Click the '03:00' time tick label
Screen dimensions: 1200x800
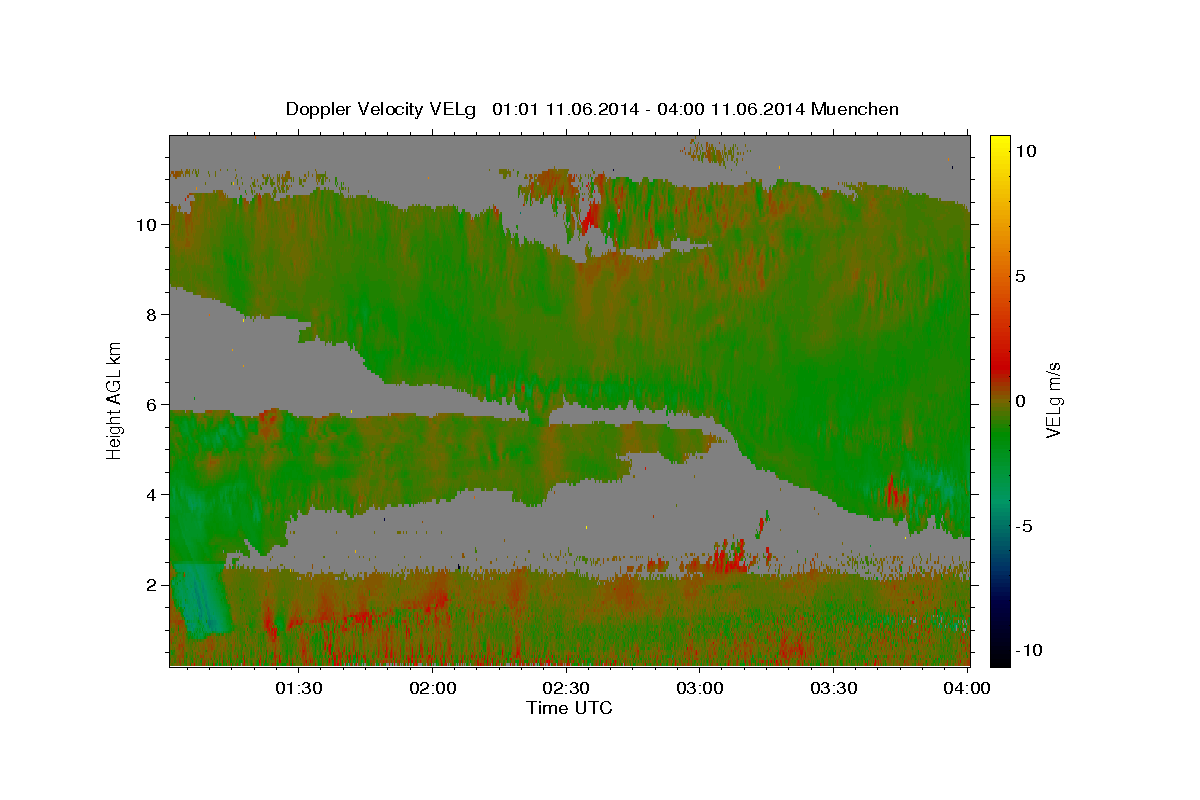tap(701, 688)
